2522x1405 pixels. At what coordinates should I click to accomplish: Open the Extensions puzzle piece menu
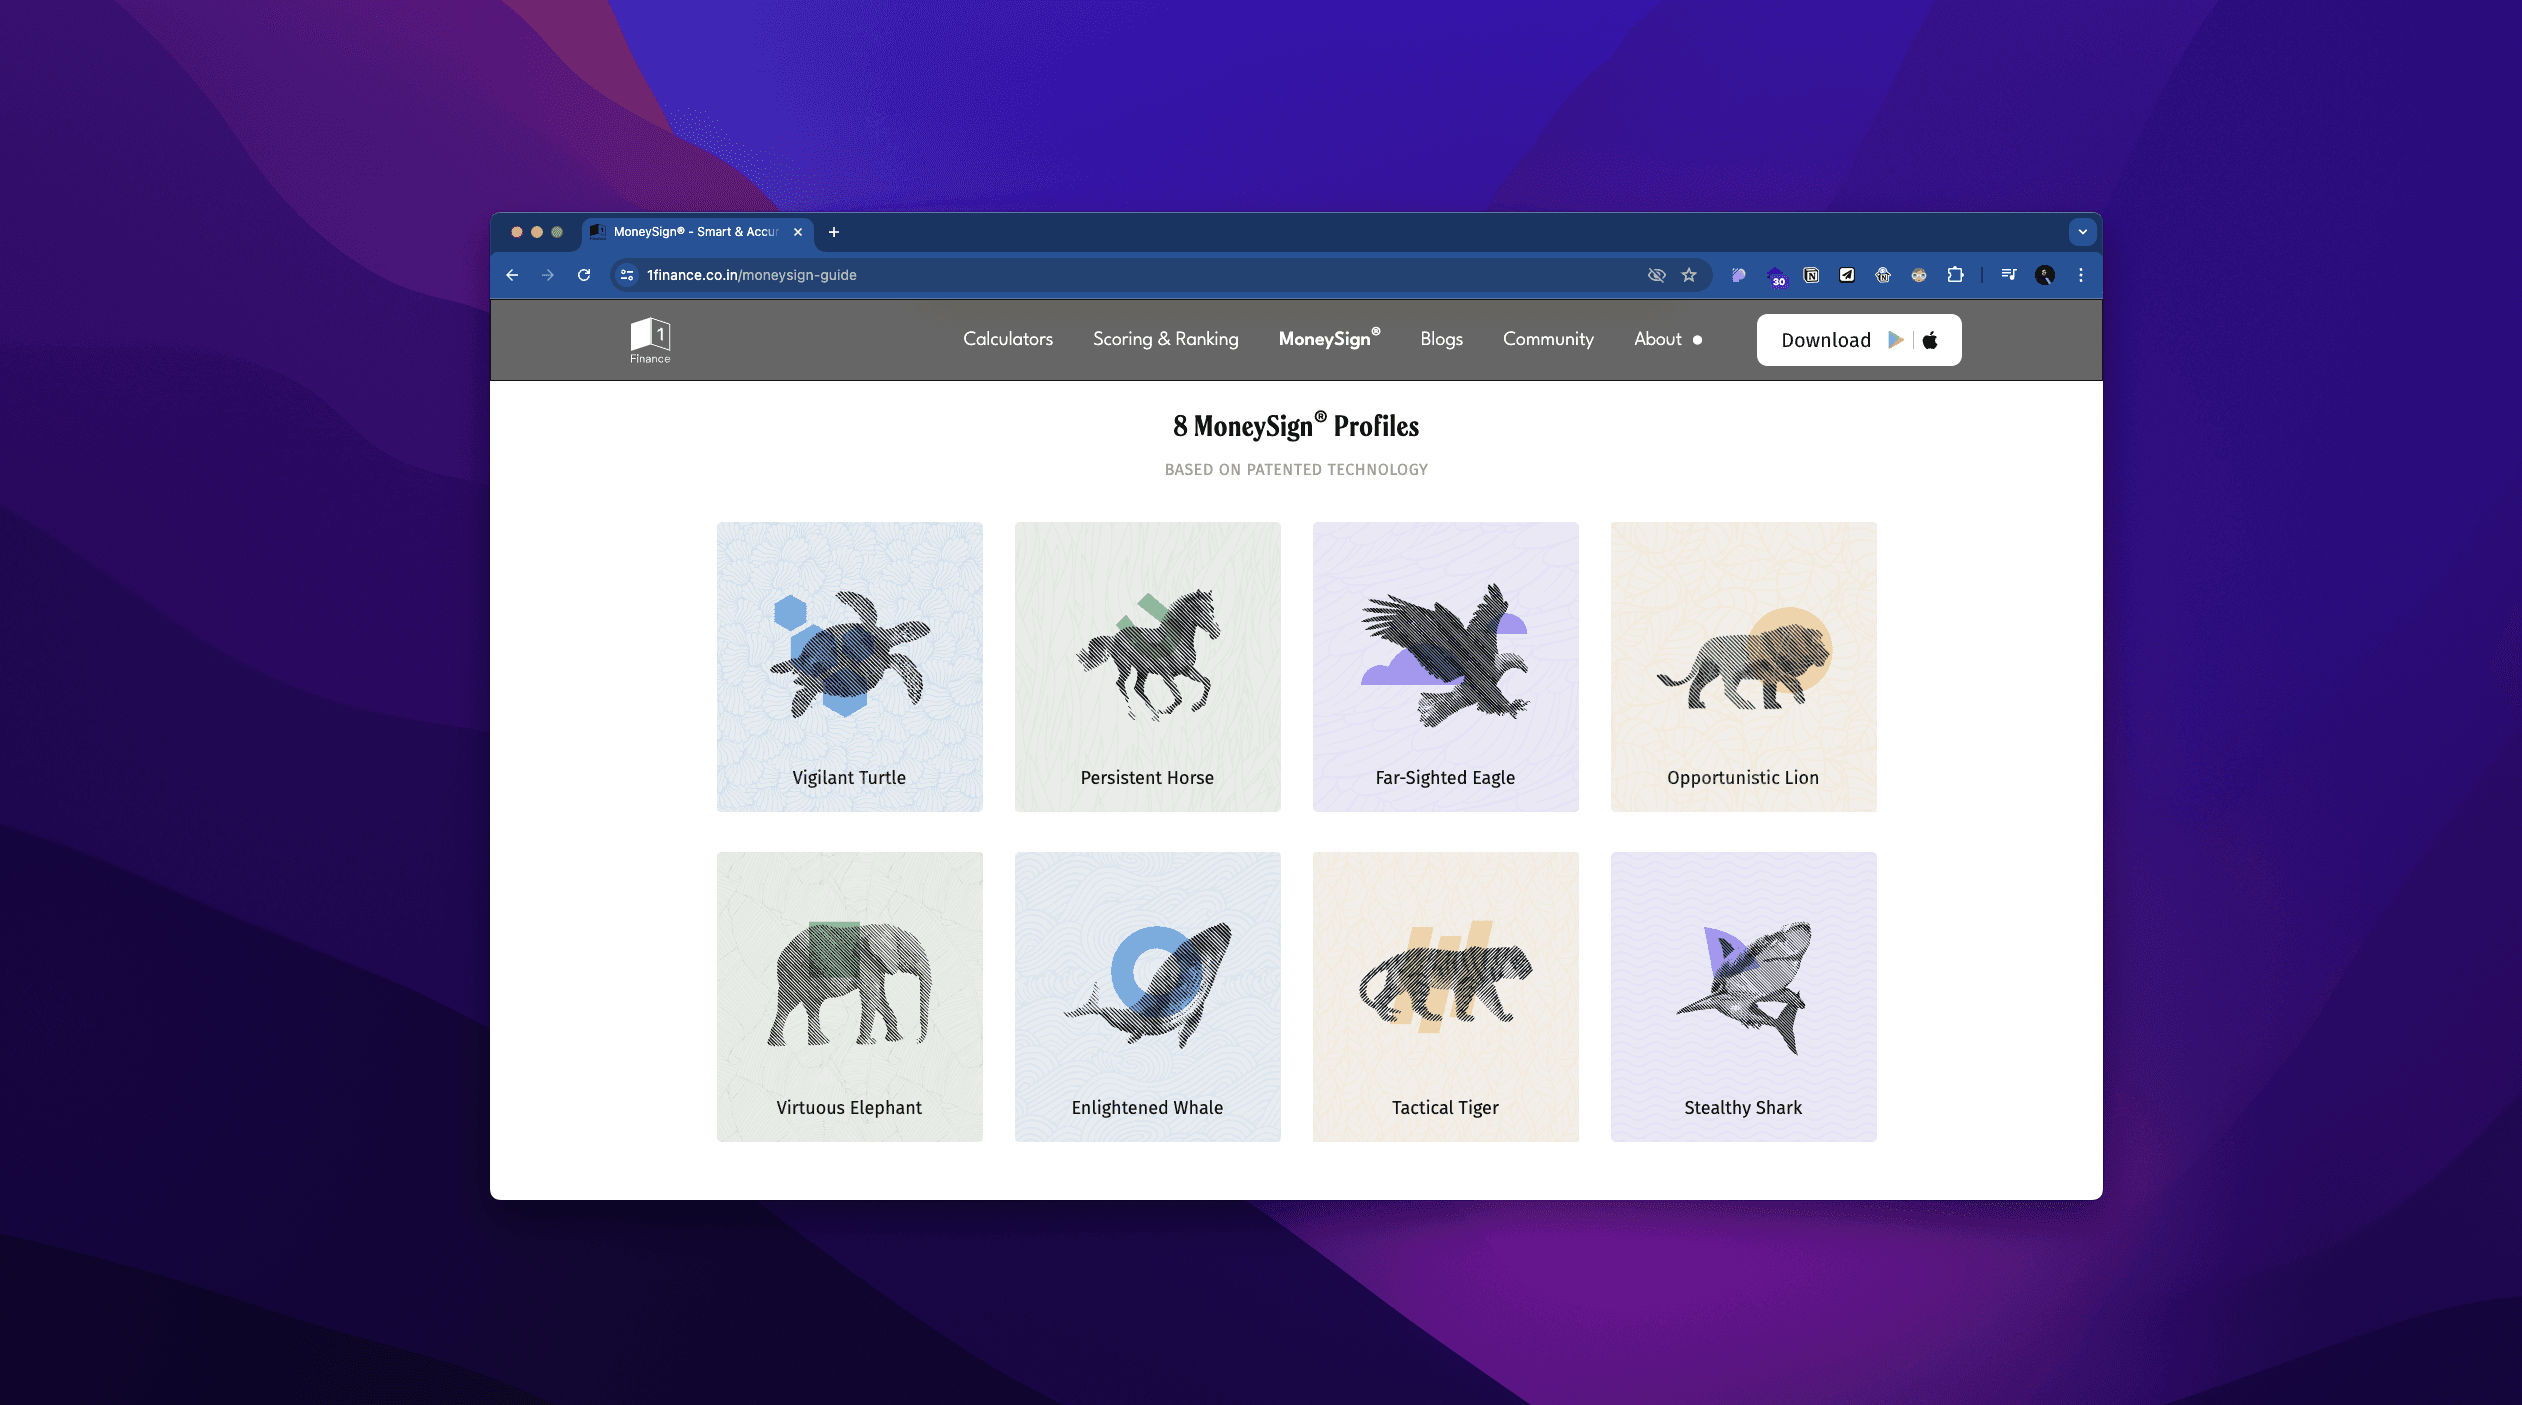coord(1955,275)
